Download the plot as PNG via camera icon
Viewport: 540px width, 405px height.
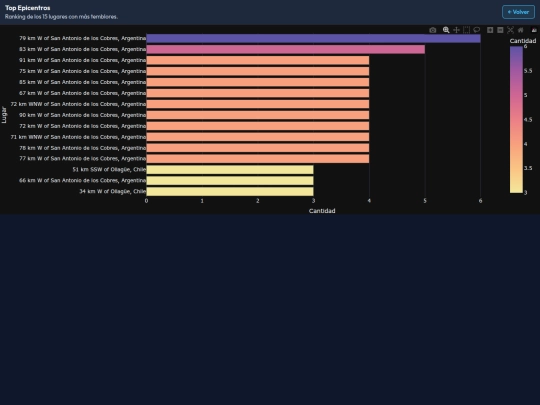[433, 30]
